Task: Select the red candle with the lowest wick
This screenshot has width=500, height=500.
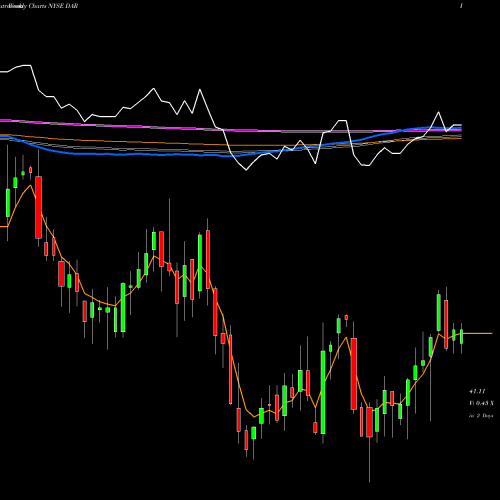Action: click(369, 422)
